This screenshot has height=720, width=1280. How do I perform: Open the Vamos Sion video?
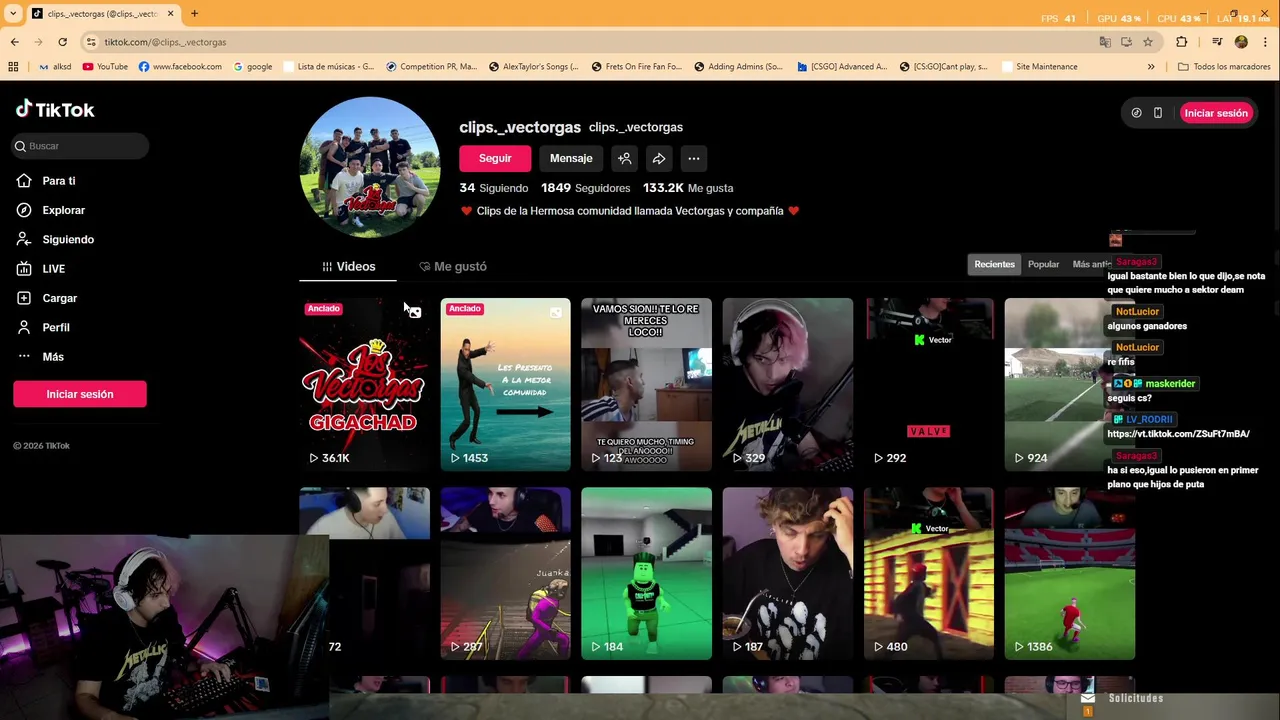point(646,384)
